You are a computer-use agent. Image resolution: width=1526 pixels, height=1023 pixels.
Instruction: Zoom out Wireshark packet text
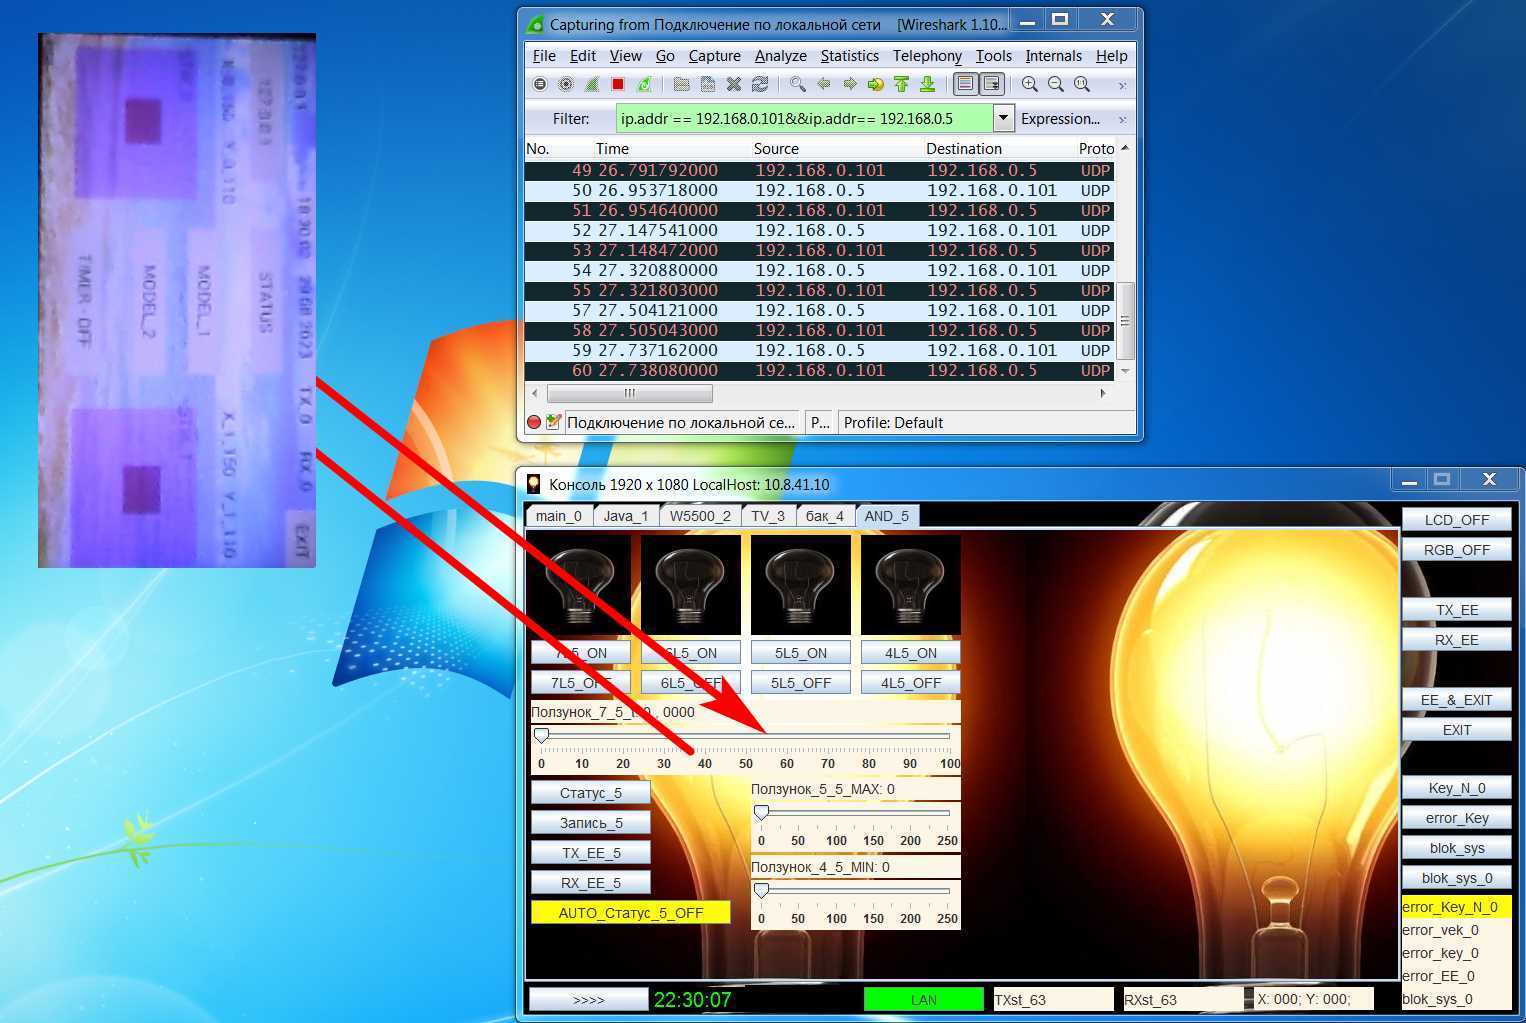click(1055, 85)
